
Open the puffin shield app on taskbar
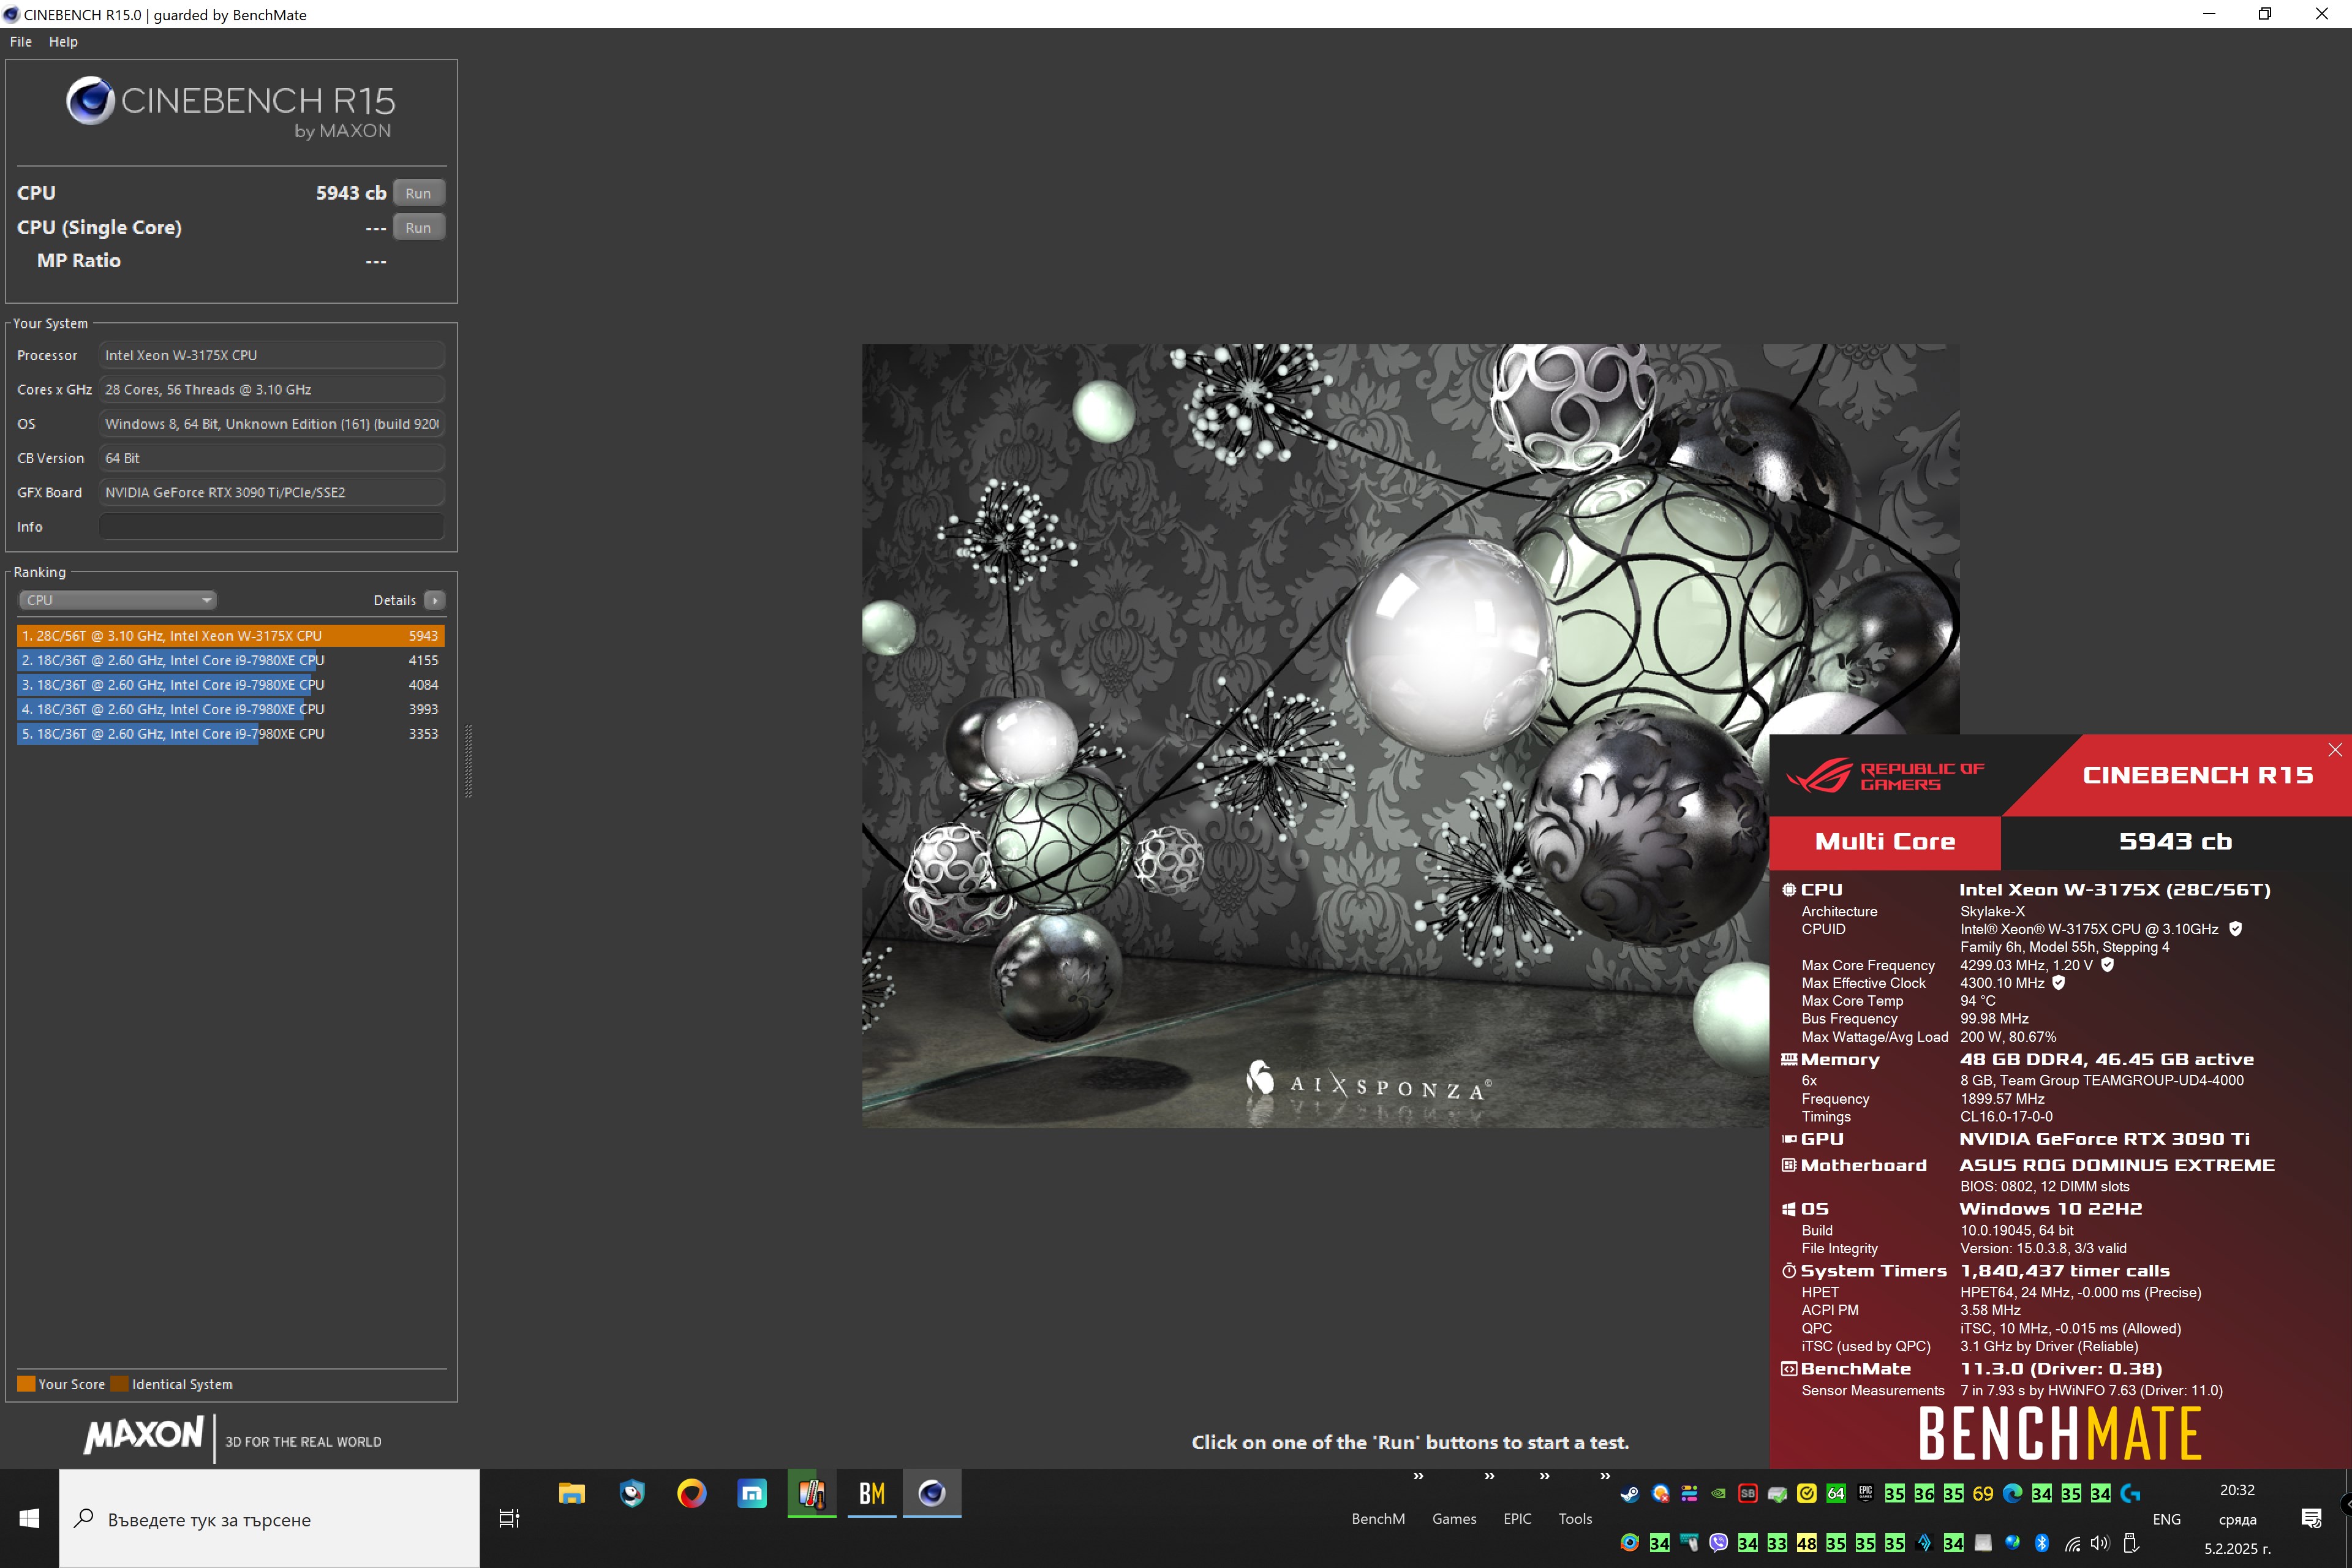pyautogui.click(x=632, y=1493)
